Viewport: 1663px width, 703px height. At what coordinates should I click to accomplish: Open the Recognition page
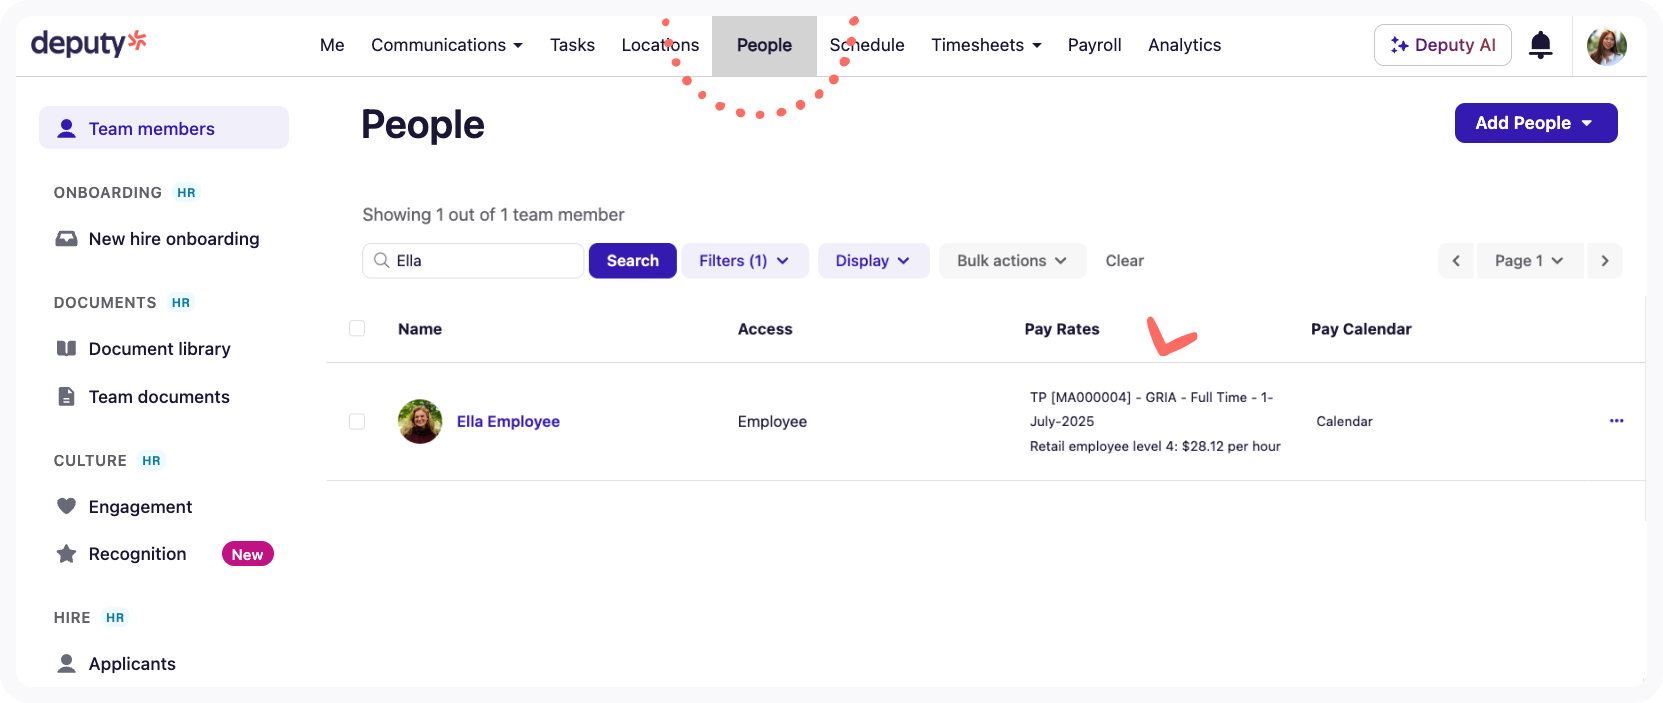click(137, 554)
